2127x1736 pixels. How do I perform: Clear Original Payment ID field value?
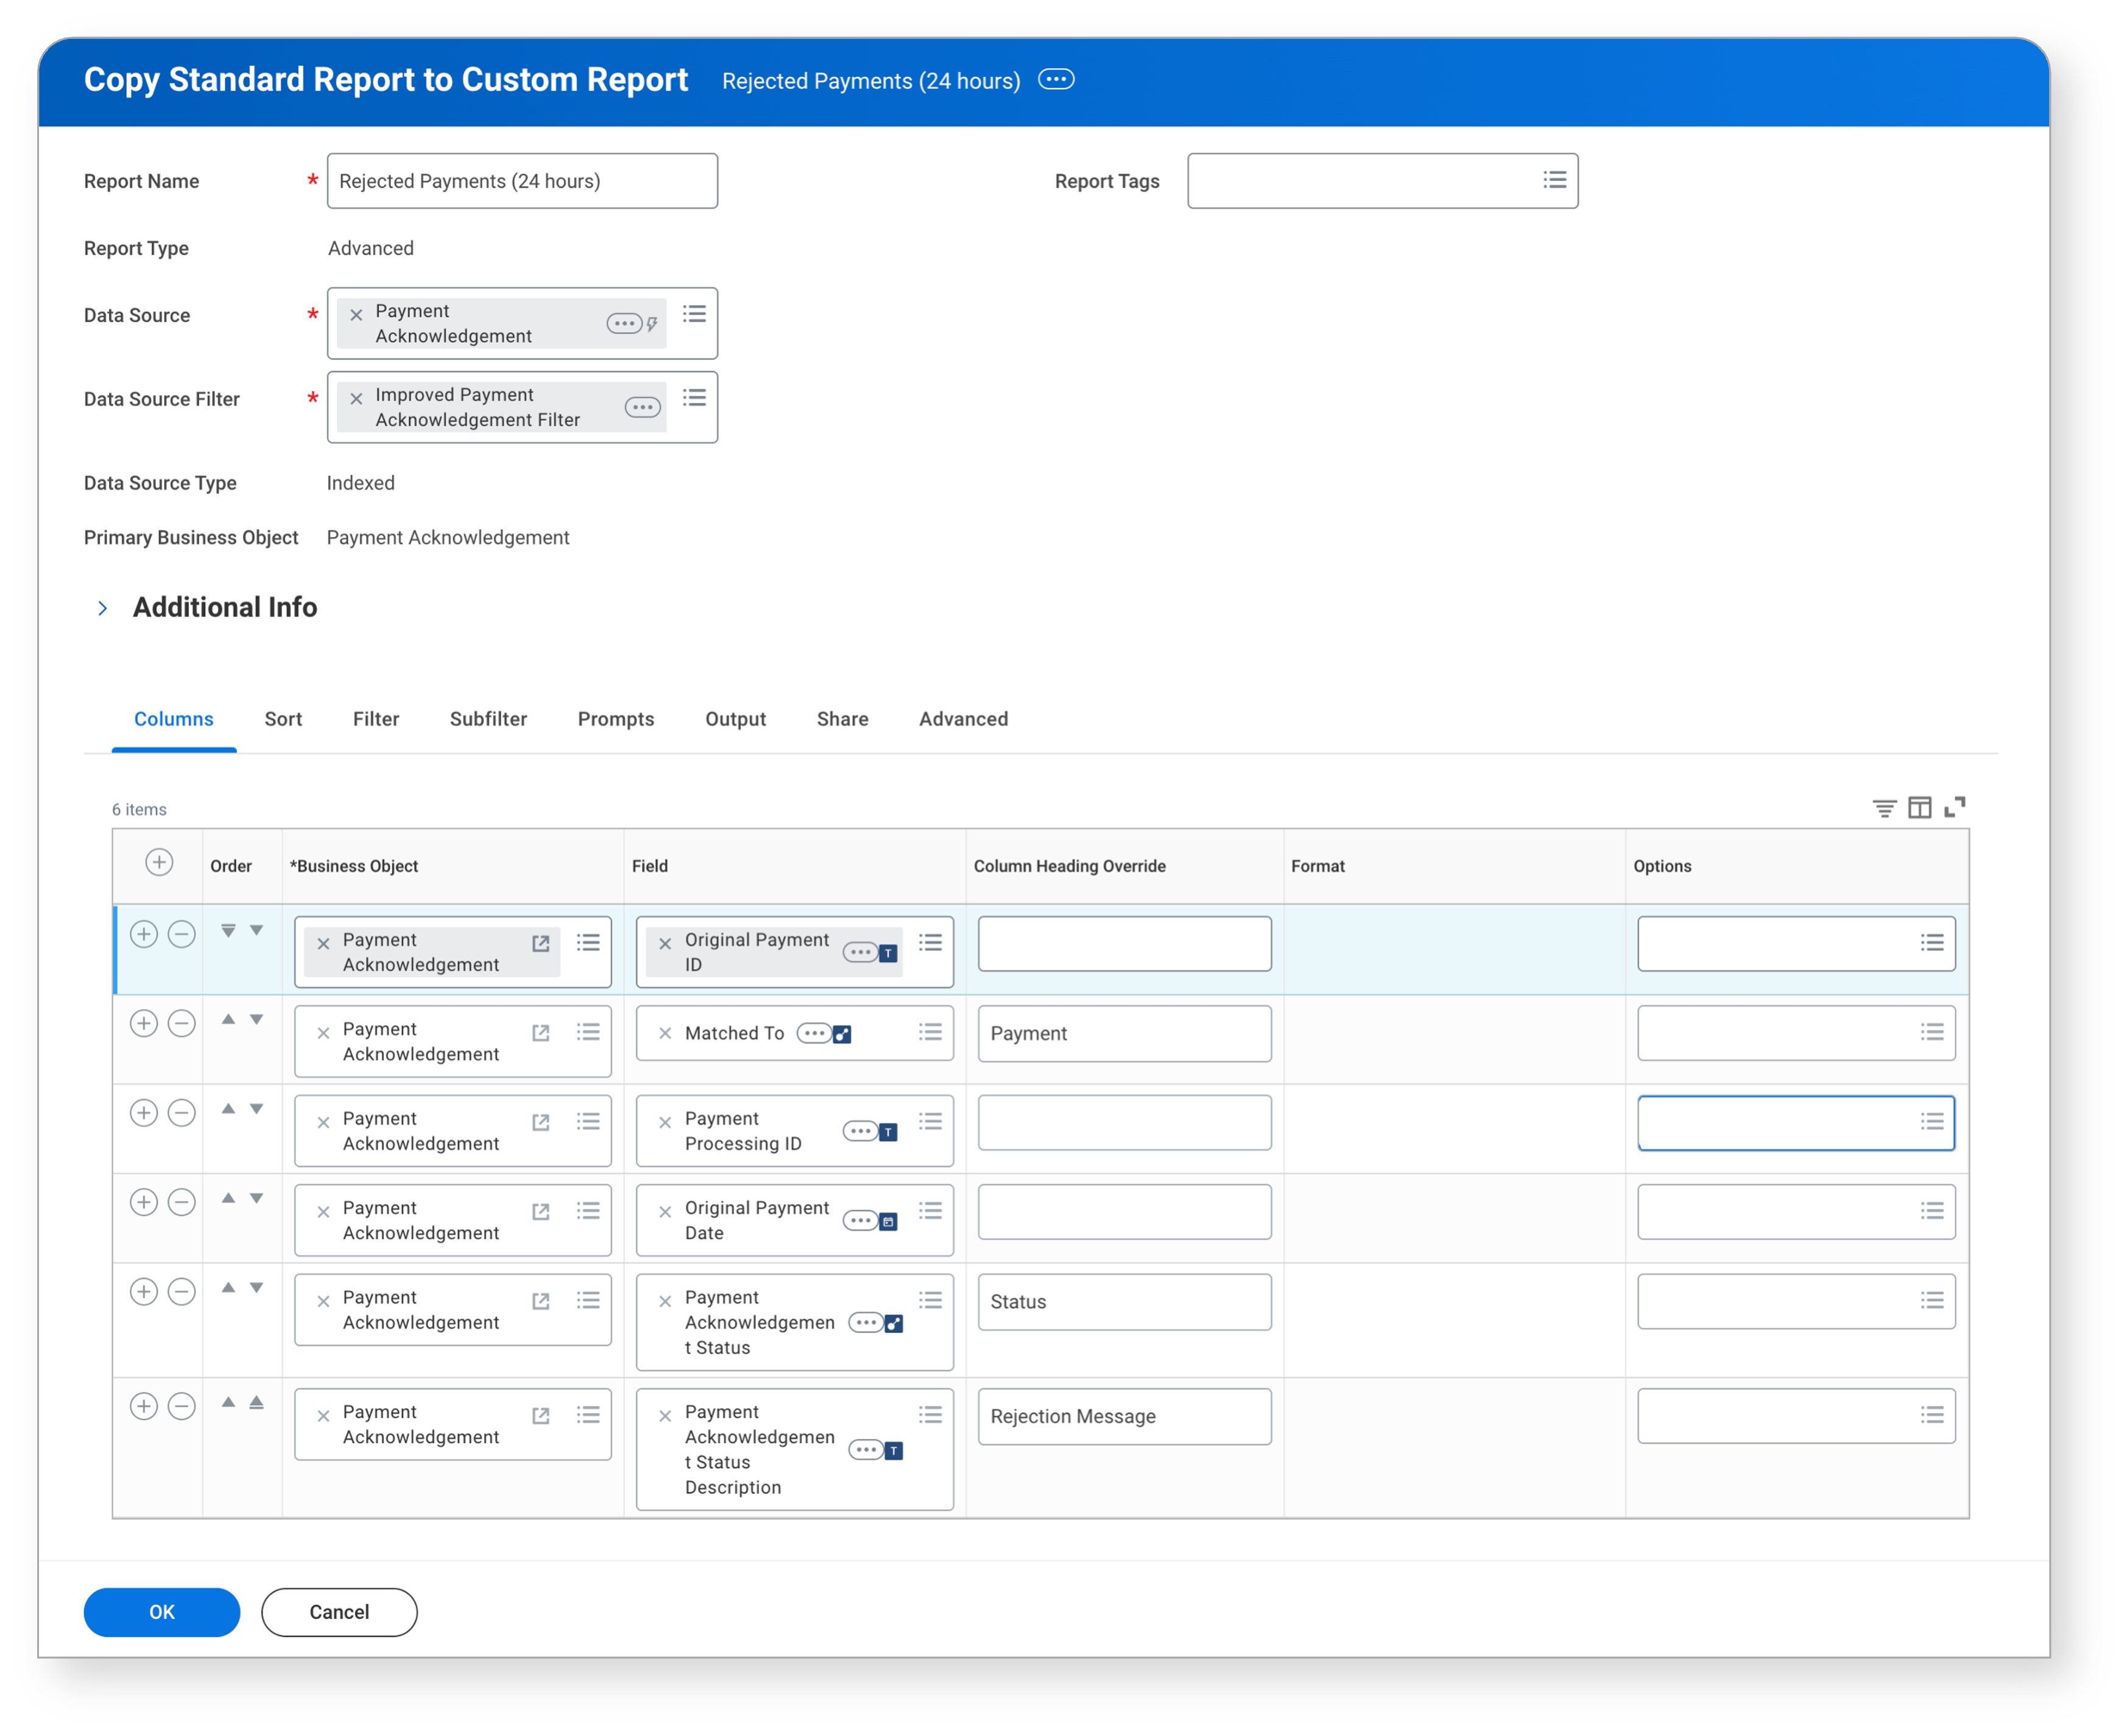665,943
